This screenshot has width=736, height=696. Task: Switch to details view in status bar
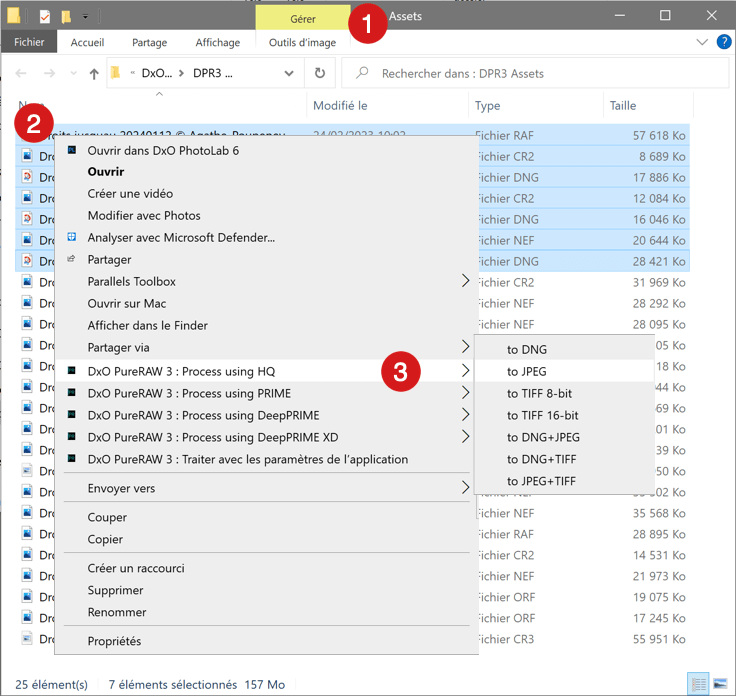coord(698,684)
